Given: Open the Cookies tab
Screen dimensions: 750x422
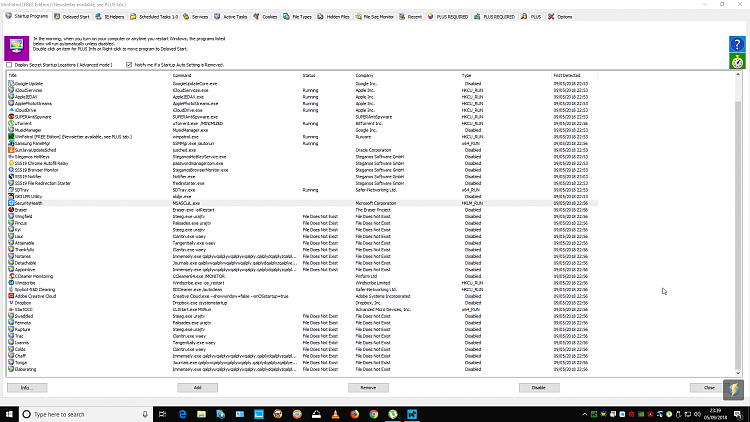Looking at the screenshot, I should (265, 17).
